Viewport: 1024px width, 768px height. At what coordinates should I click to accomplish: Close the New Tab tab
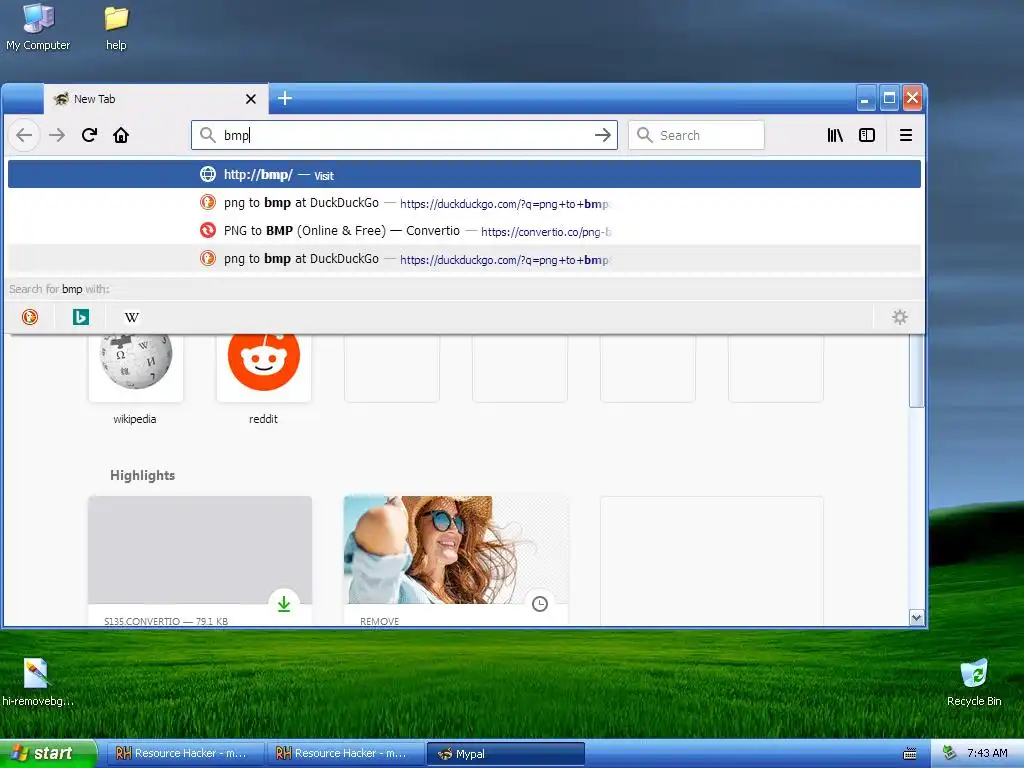click(251, 99)
